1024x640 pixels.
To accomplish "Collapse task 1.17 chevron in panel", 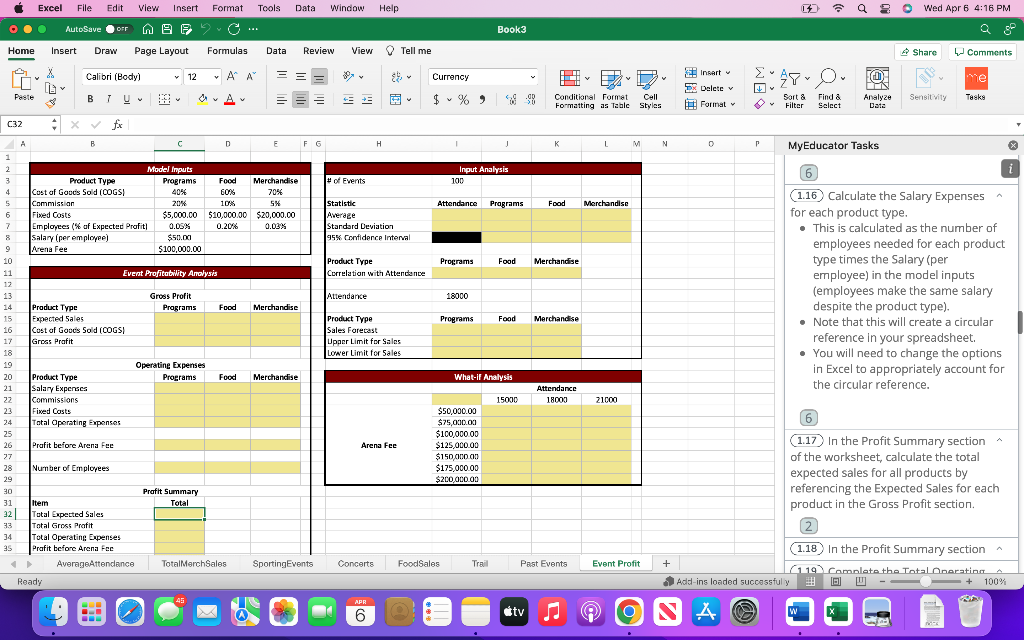I will pos(999,440).
